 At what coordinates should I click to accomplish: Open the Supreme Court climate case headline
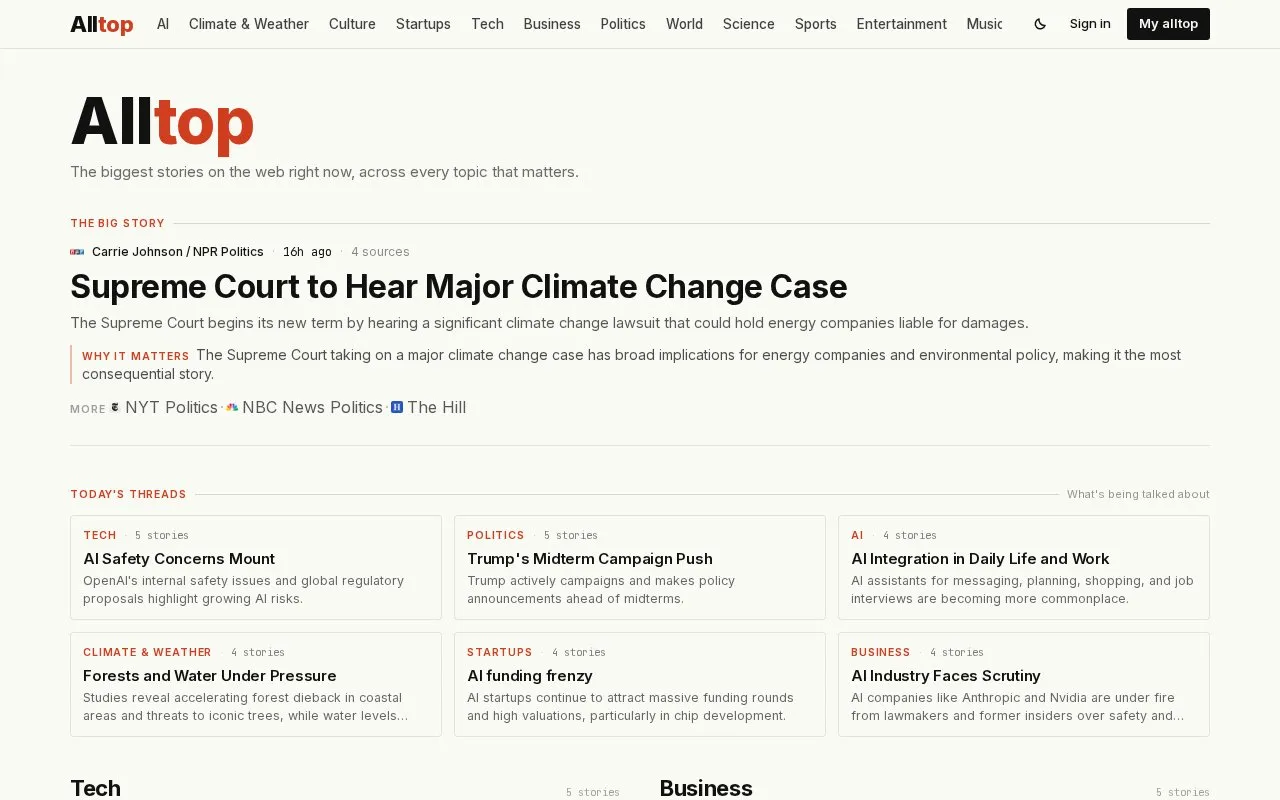click(x=459, y=287)
